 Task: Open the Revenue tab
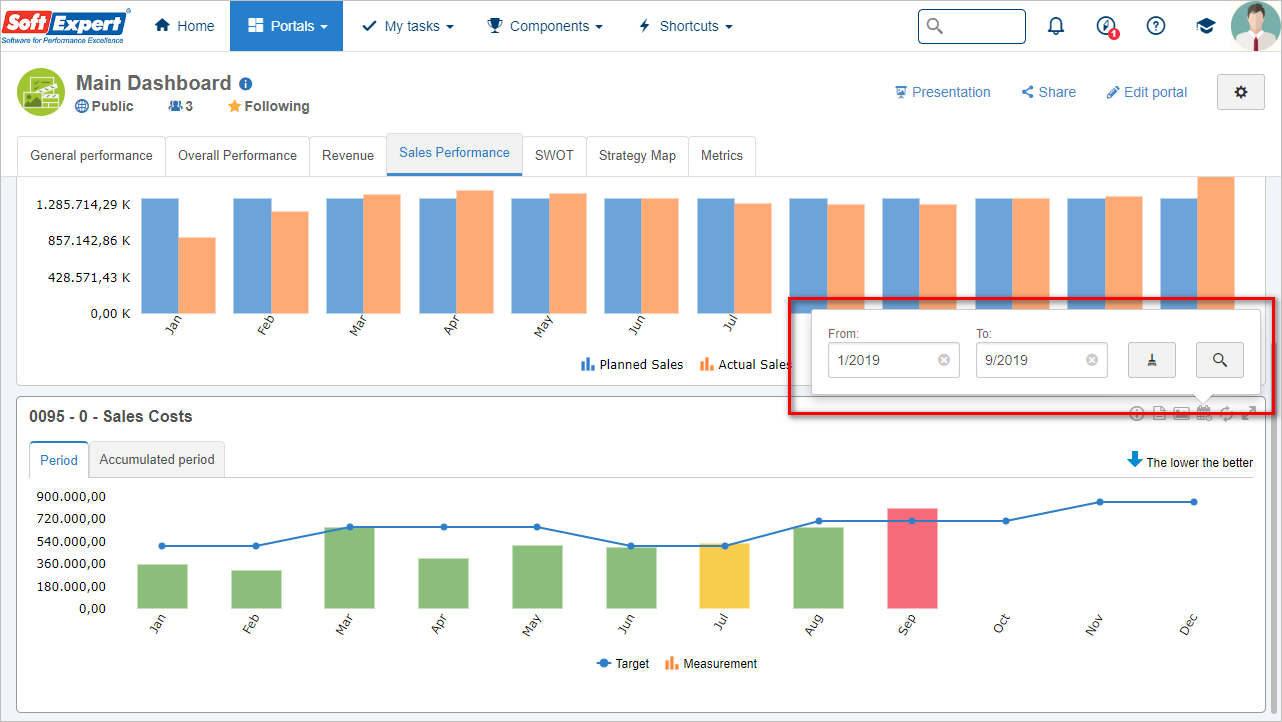[348, 156]
